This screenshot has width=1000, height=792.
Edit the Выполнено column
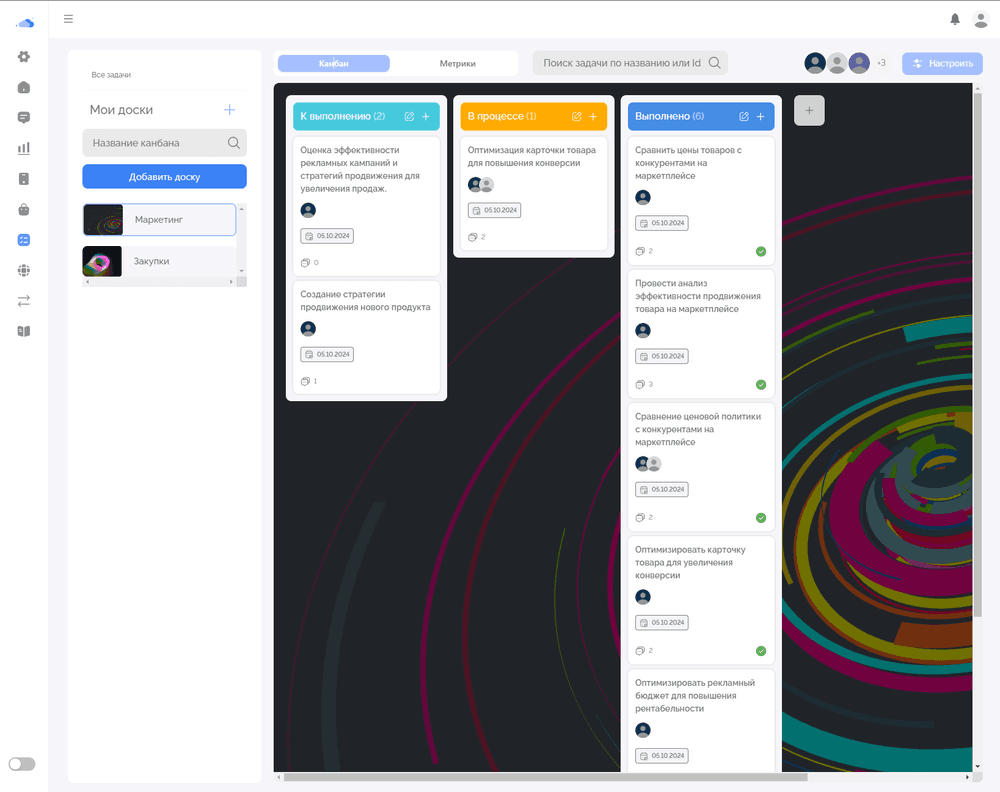[x=744, y=116]
